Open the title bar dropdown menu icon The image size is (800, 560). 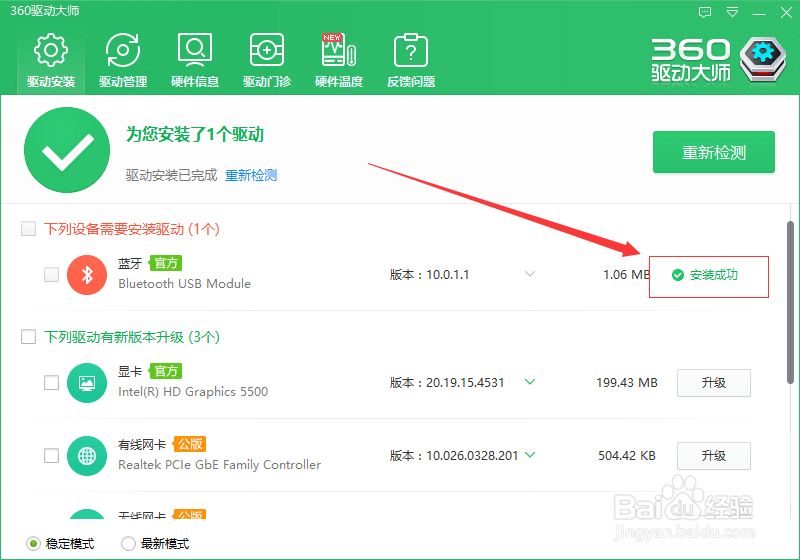[x=732, y=12]
